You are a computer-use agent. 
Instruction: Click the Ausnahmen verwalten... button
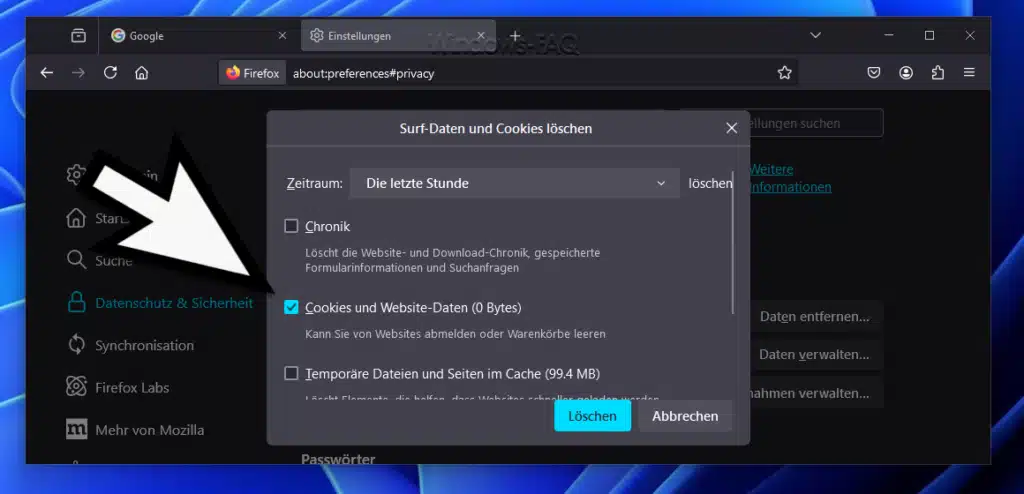816,393
